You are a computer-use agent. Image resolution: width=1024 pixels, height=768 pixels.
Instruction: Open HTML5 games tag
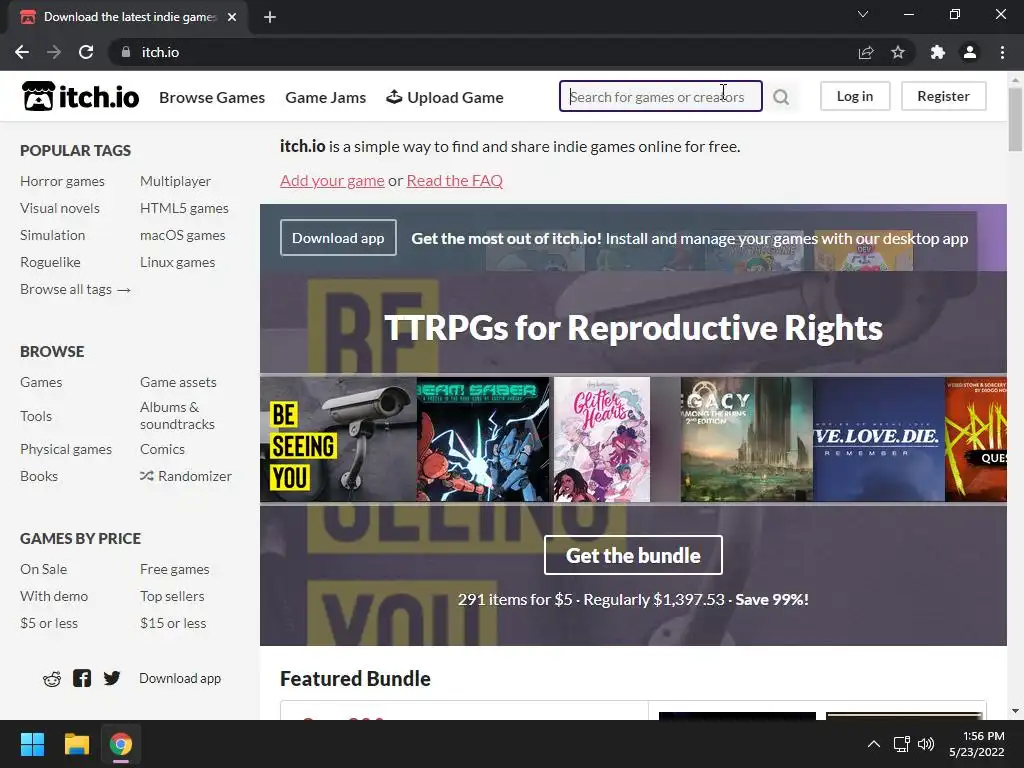point(184,208)
